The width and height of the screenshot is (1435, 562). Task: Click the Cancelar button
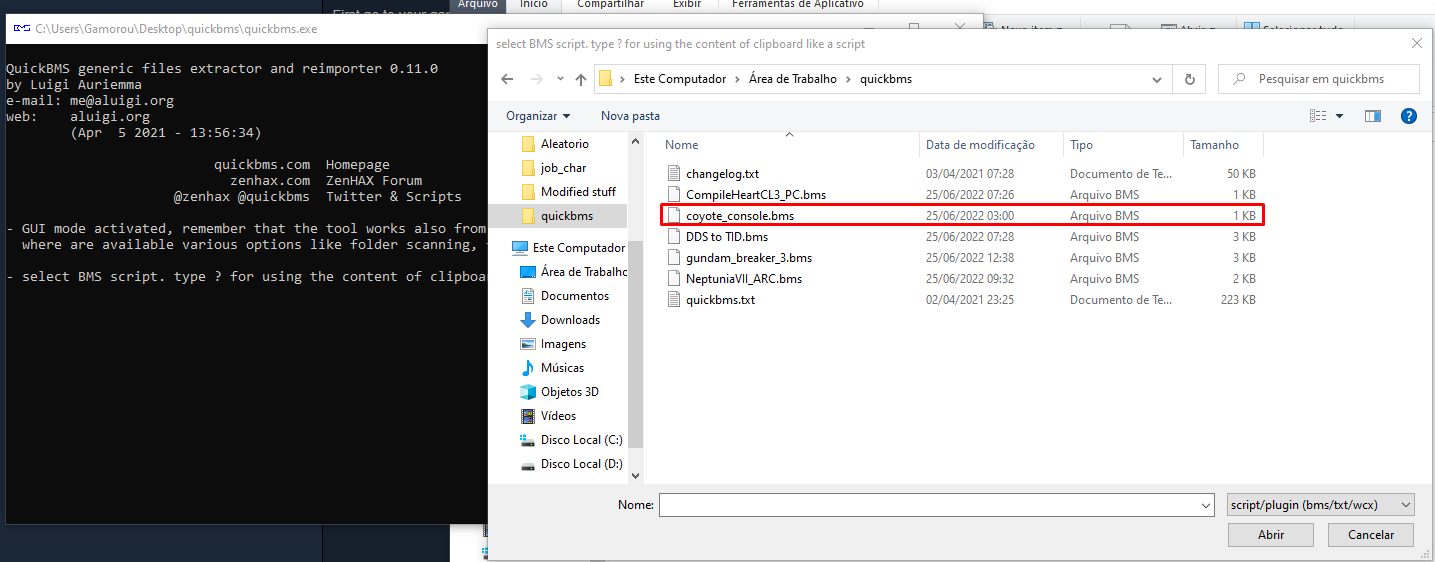[x=1371, y=535]
